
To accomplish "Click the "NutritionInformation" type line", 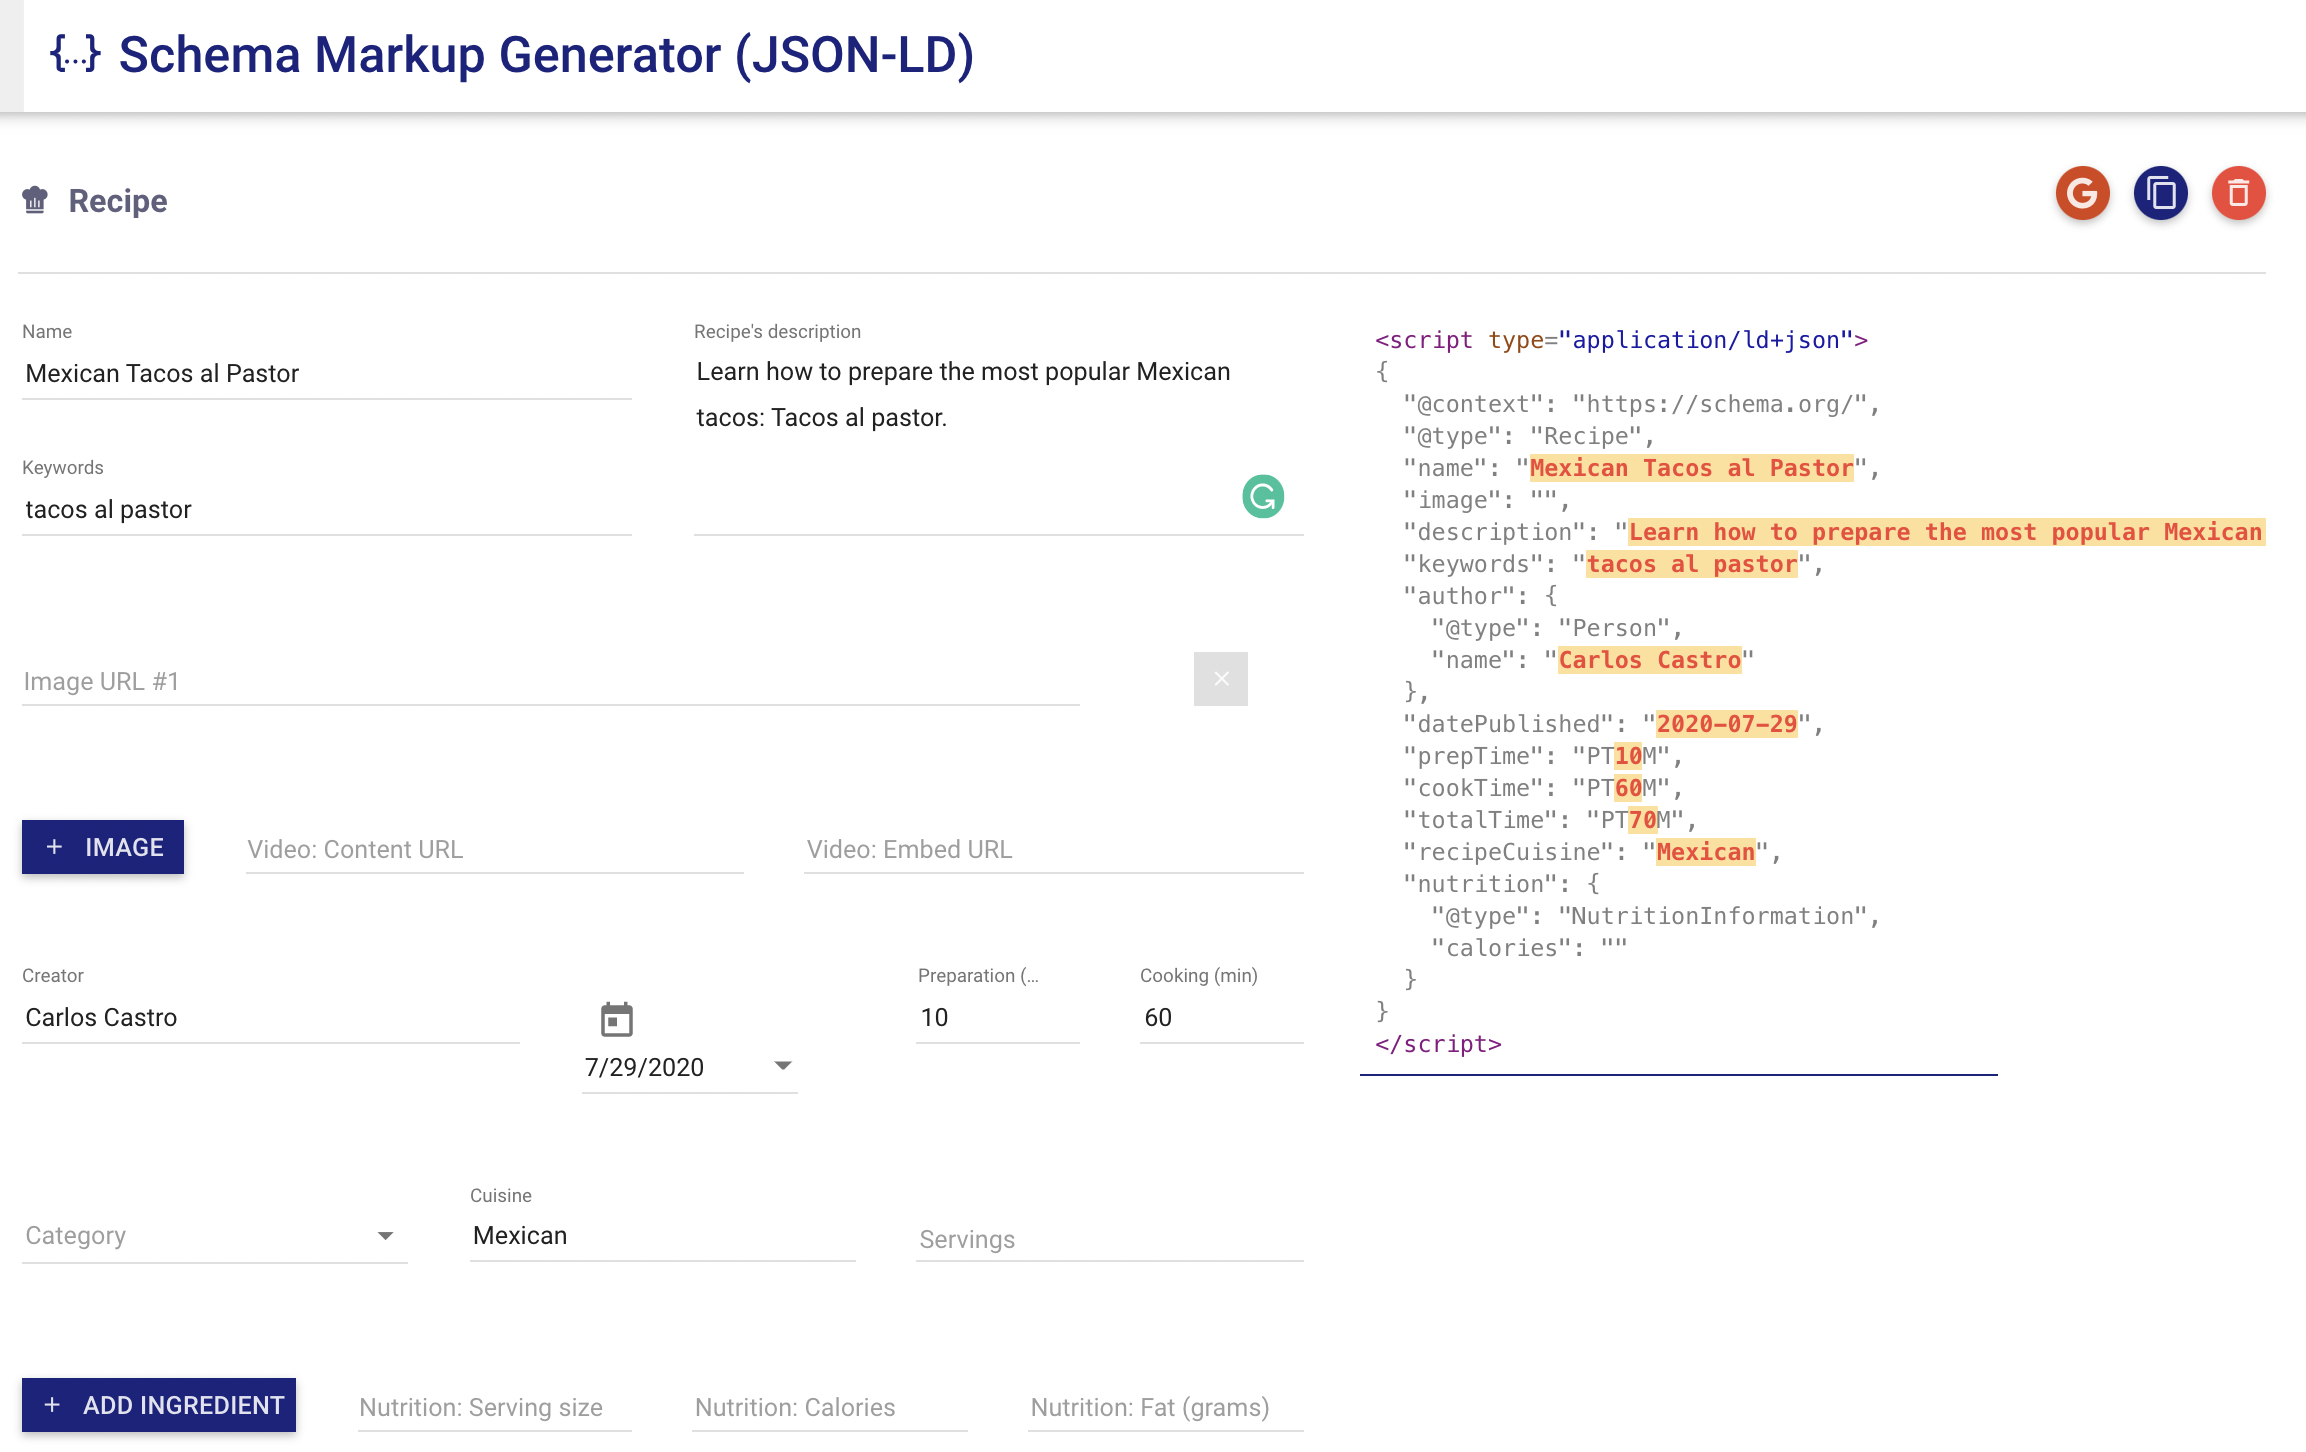I will (1656, 916).
